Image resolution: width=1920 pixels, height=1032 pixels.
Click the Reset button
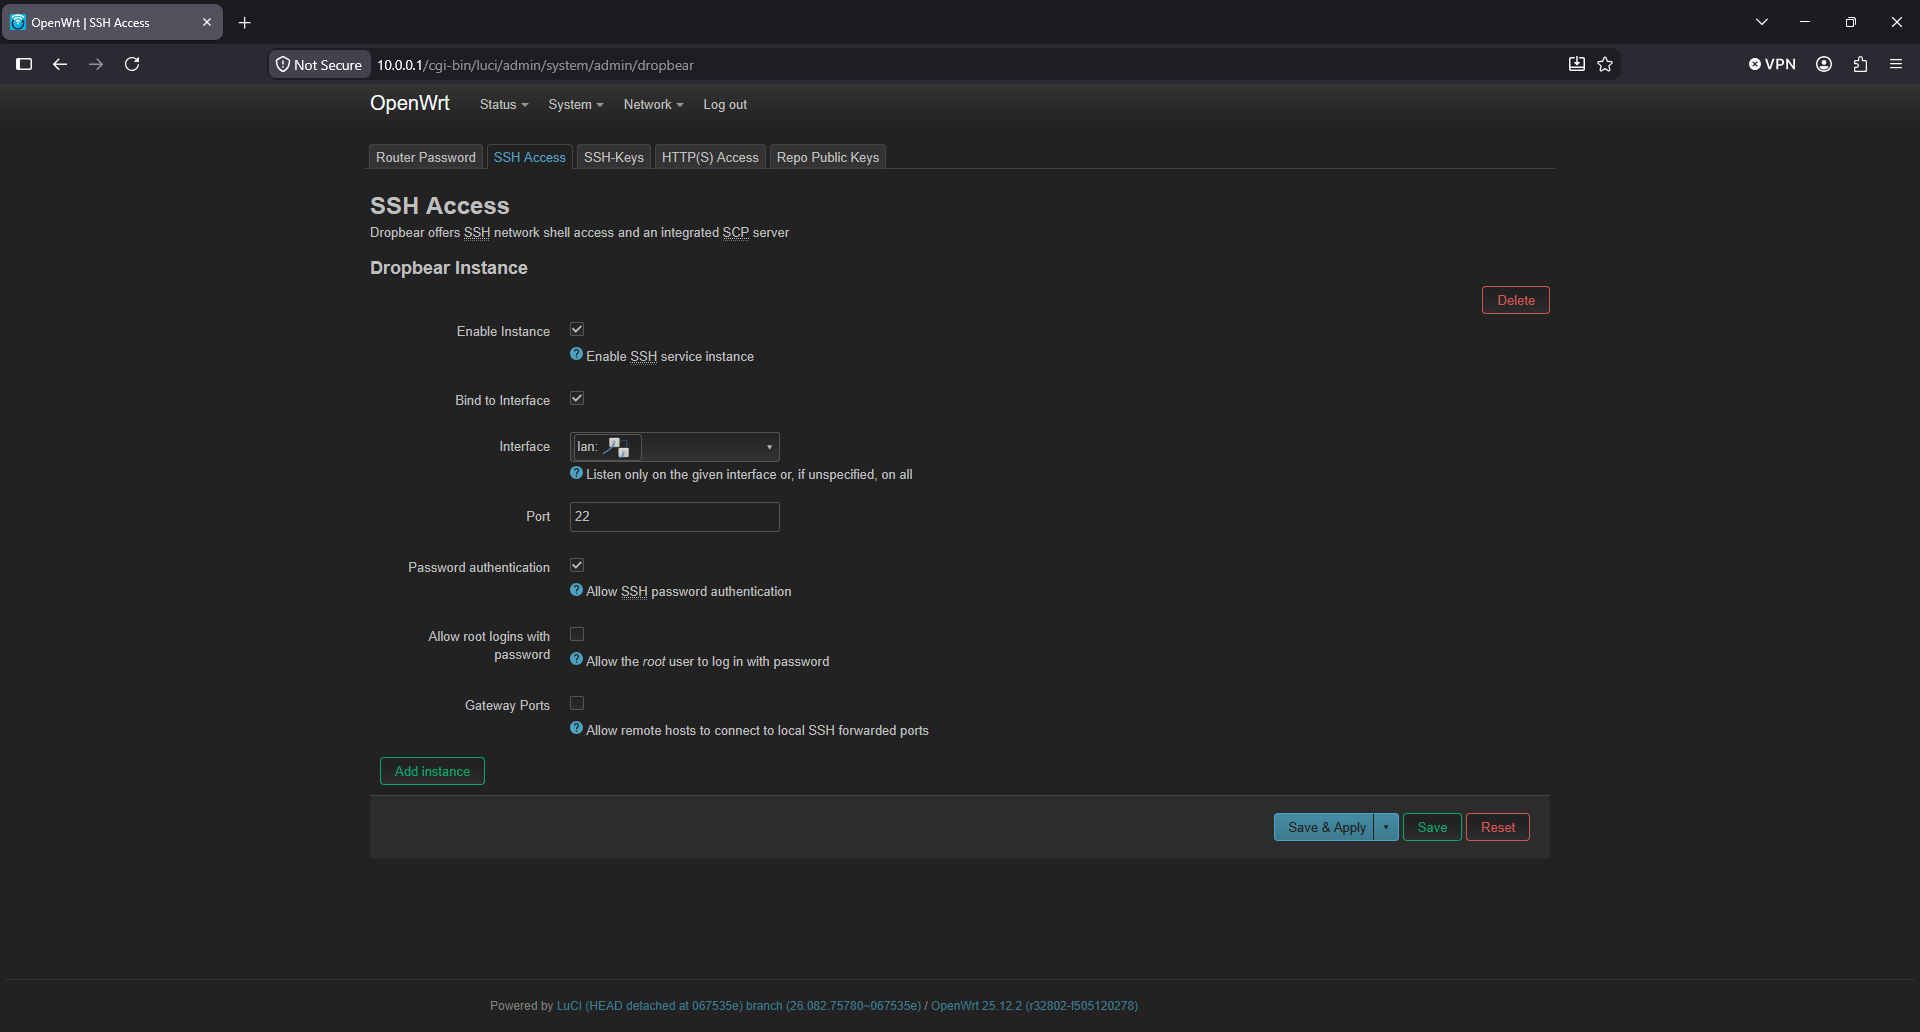1498,827
